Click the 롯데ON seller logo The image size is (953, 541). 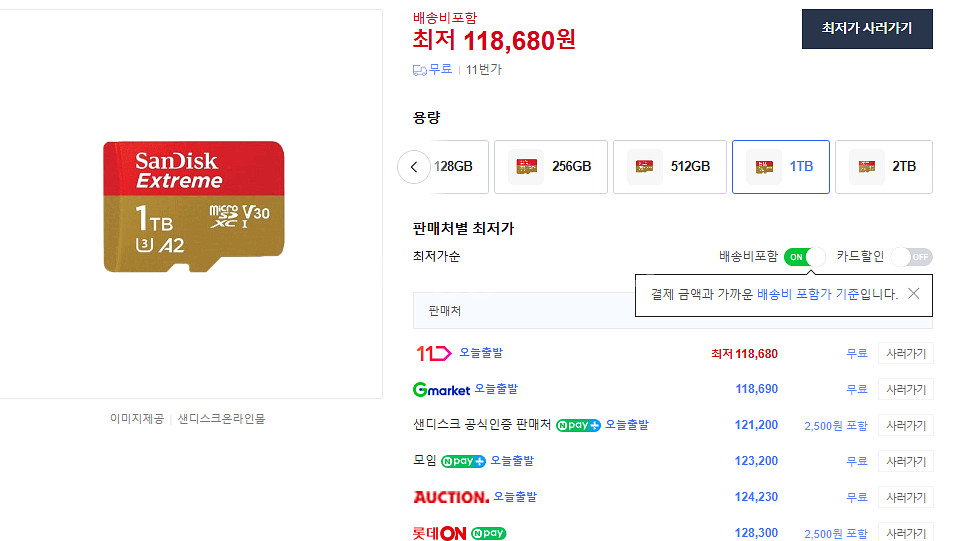pos(439,533)
